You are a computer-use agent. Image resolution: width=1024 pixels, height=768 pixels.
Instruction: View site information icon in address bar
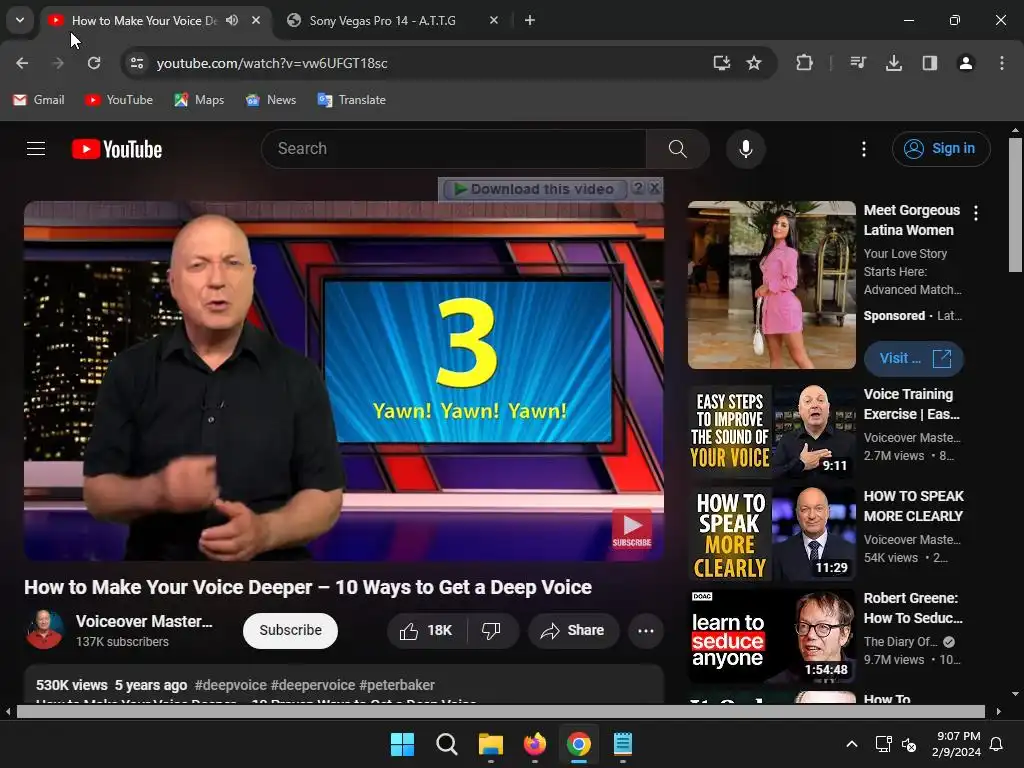coord(136,63)
